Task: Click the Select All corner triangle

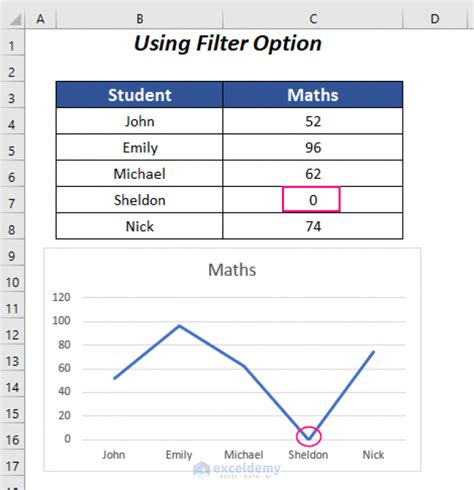Action: (x=15, y=19)
